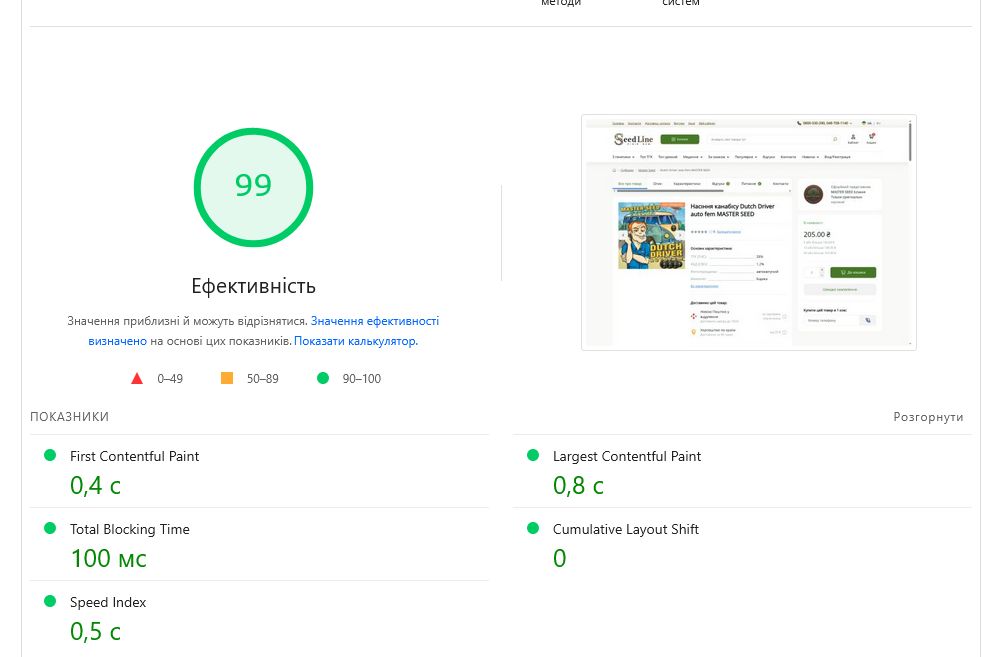This screenshot has width=1007, height=657.
Task: Open the "Показати калькулятор" link
Action: coord(355,341)
